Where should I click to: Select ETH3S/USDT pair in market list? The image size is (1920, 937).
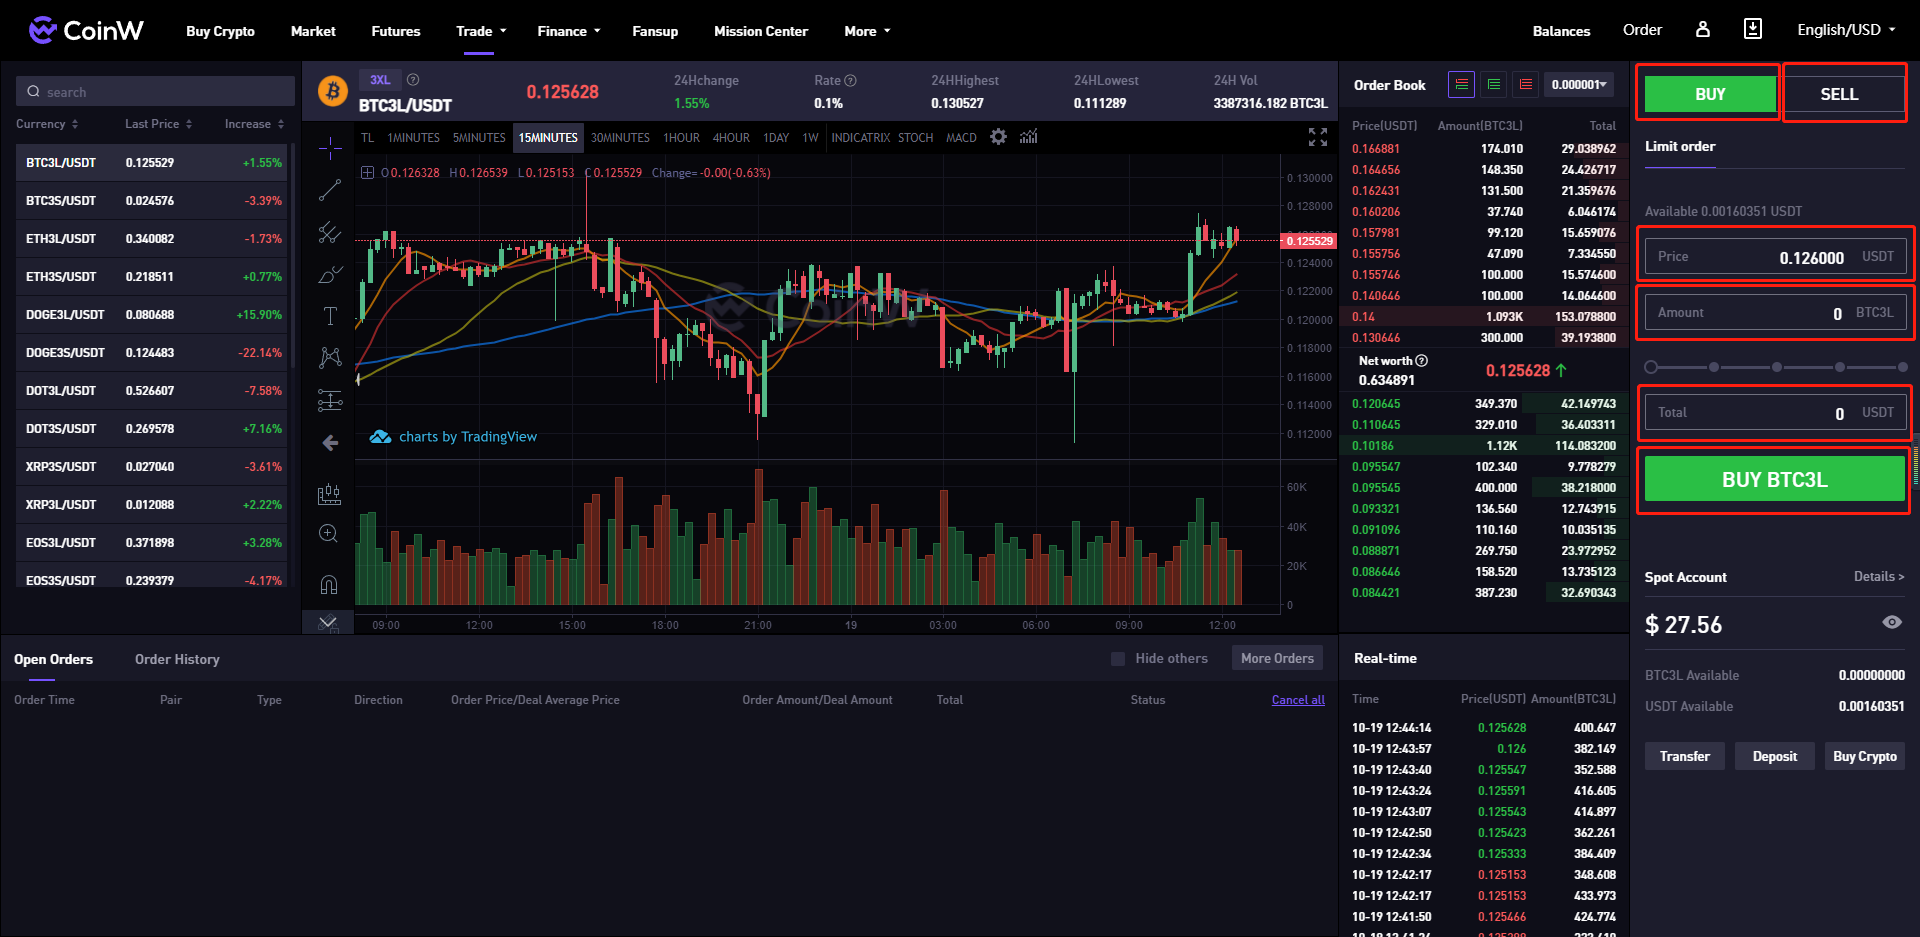(x=153, y=276)
